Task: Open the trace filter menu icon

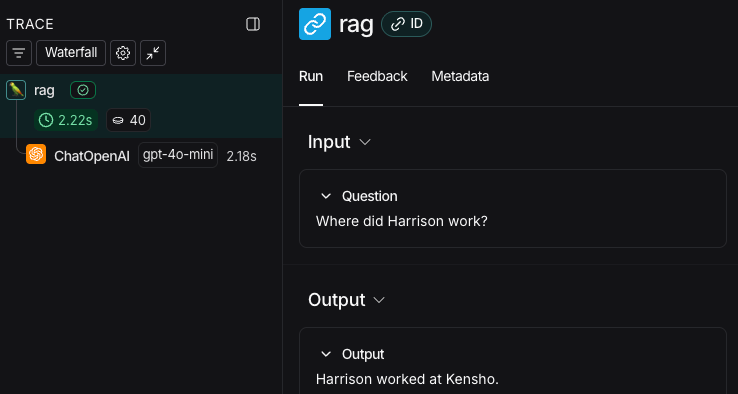Action: pyautogui.click(x=19, y=53)
